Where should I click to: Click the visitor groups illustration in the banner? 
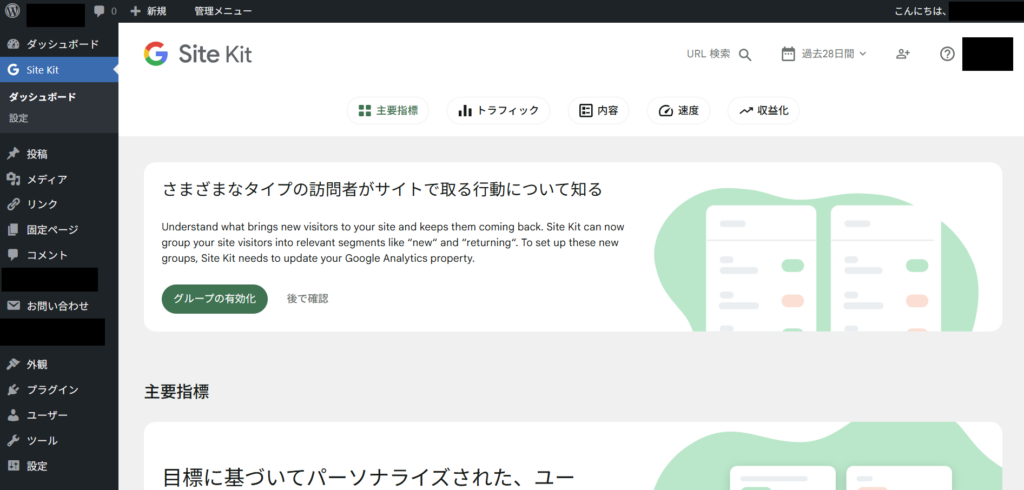pyautogui.click(x=816, y=259)
